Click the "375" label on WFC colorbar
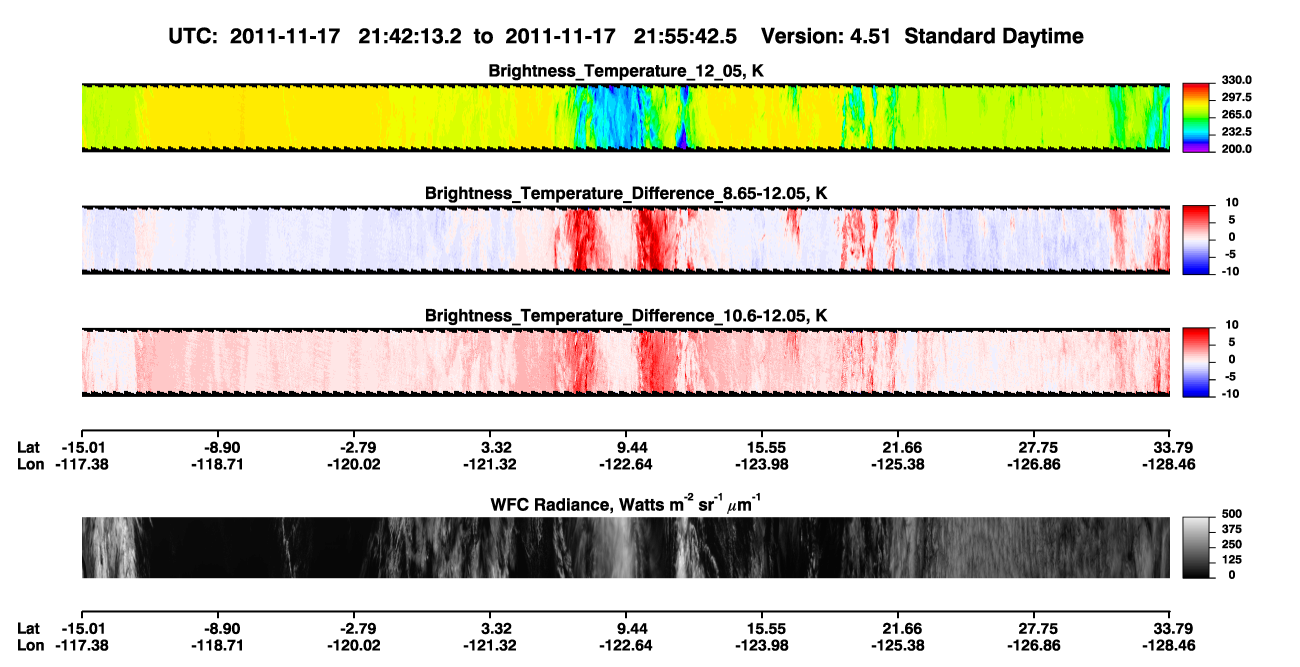The height and width of the screenshot is (667, 1300). point(1233,530)
